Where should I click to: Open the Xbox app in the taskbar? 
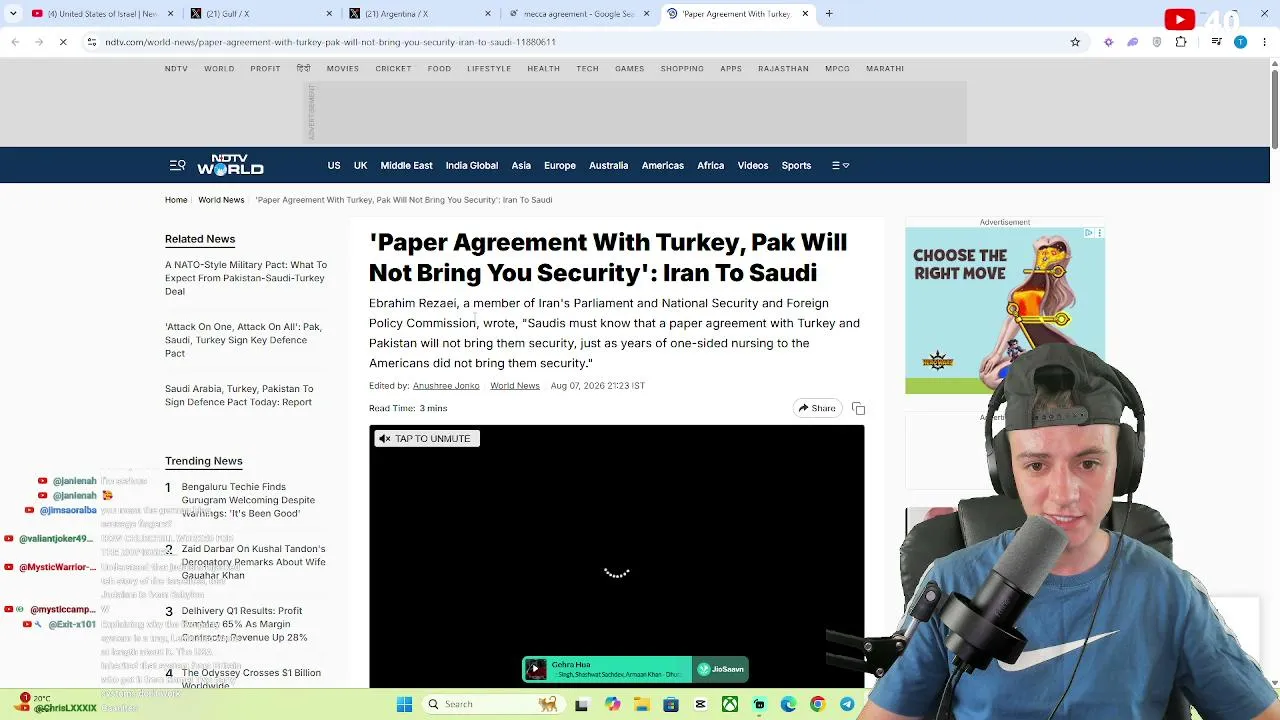click(730, 704)
